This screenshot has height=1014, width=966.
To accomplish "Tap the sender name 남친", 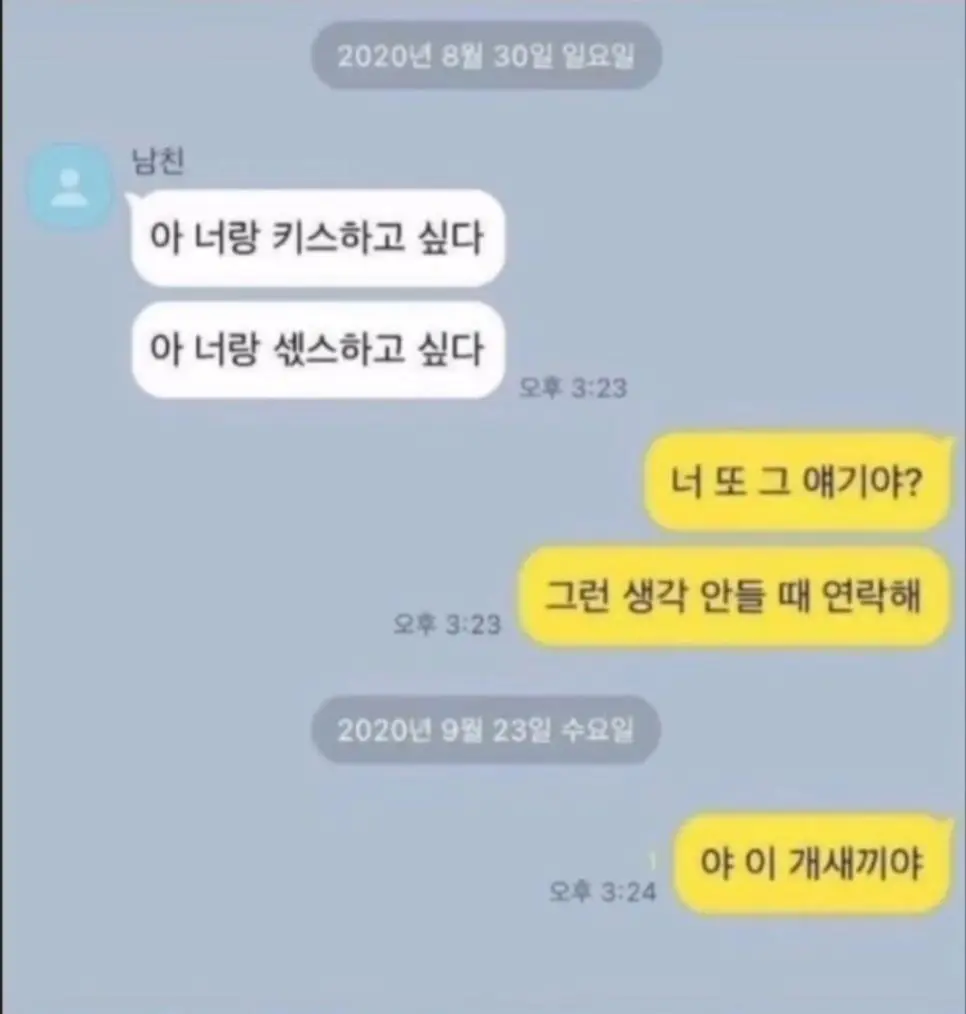I will coord(158,161).
